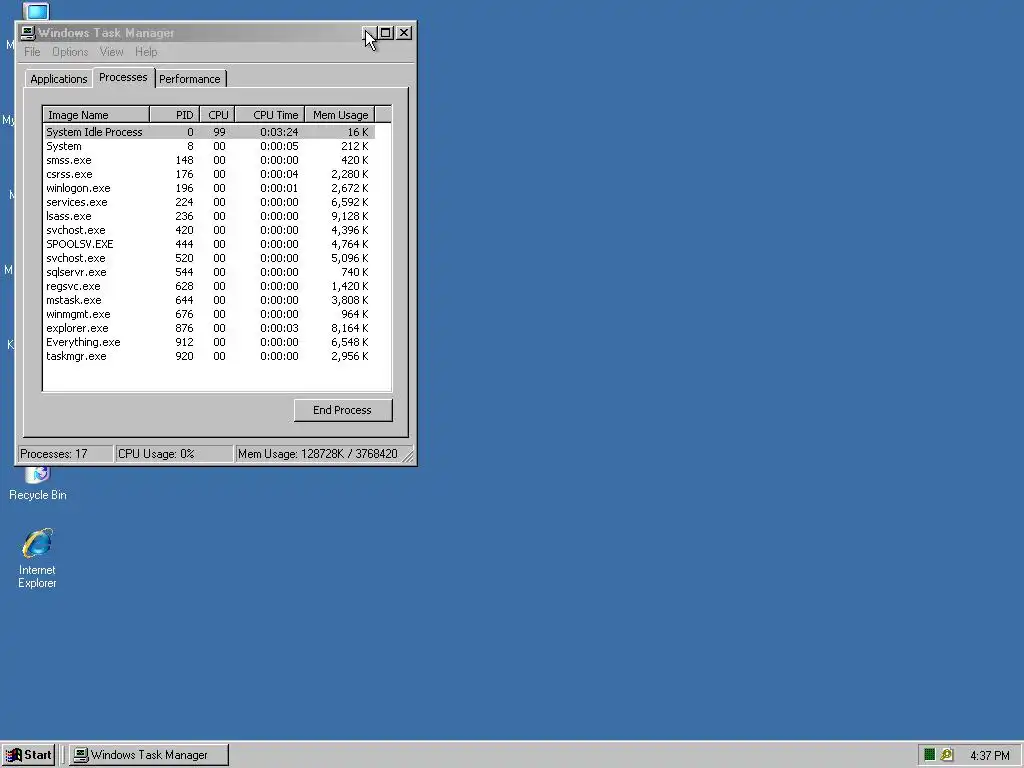The height and width of the screenshot is (768, 1024).
Task: Click the Everything search tray icon
Action: point(946,755)
